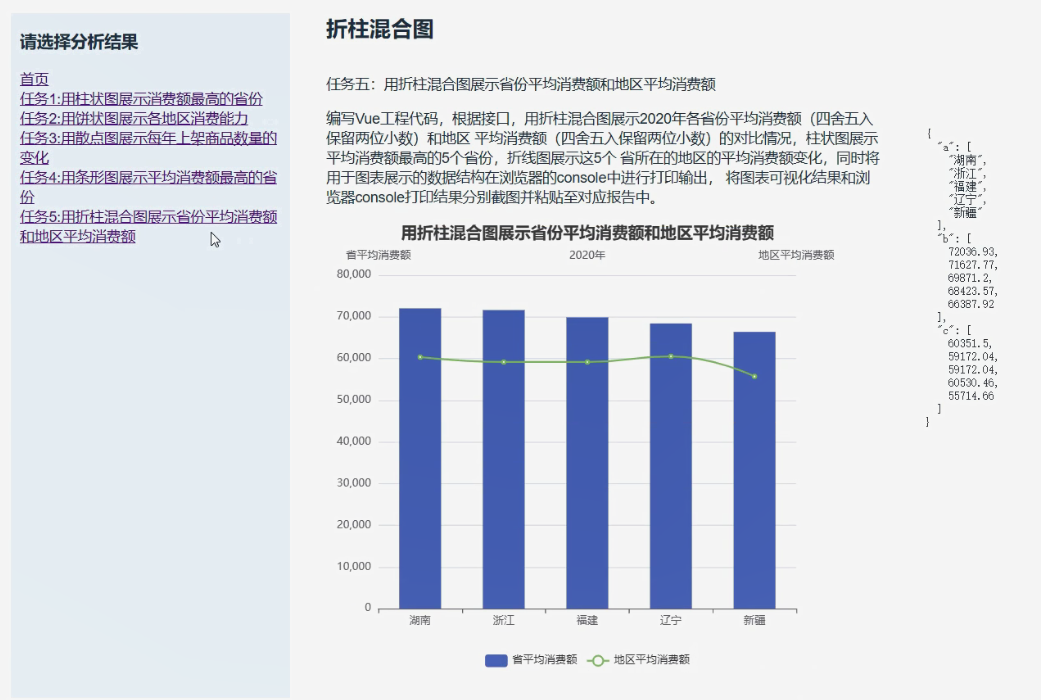The width and height of the screenshot is (1041, 700).
Task: Toggle 地区平均消费额 legend line icon
Action: click(x=597, y=660)
